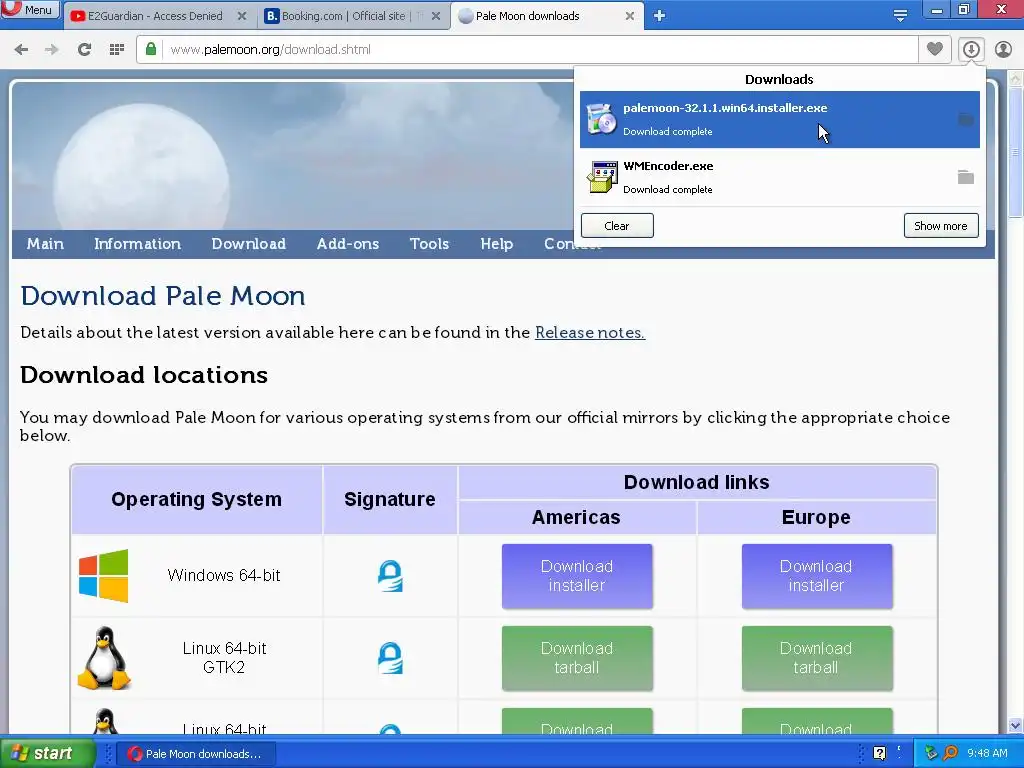Click the page scrollbar up arrow
This screenshot has width=1024, height=768.
[x=1015, y=79]
